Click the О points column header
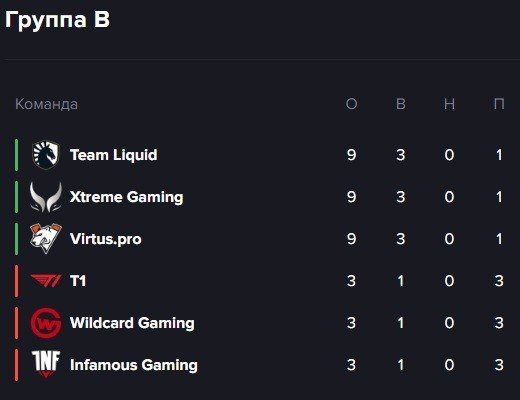520x400 pixels. coord(351,104)
